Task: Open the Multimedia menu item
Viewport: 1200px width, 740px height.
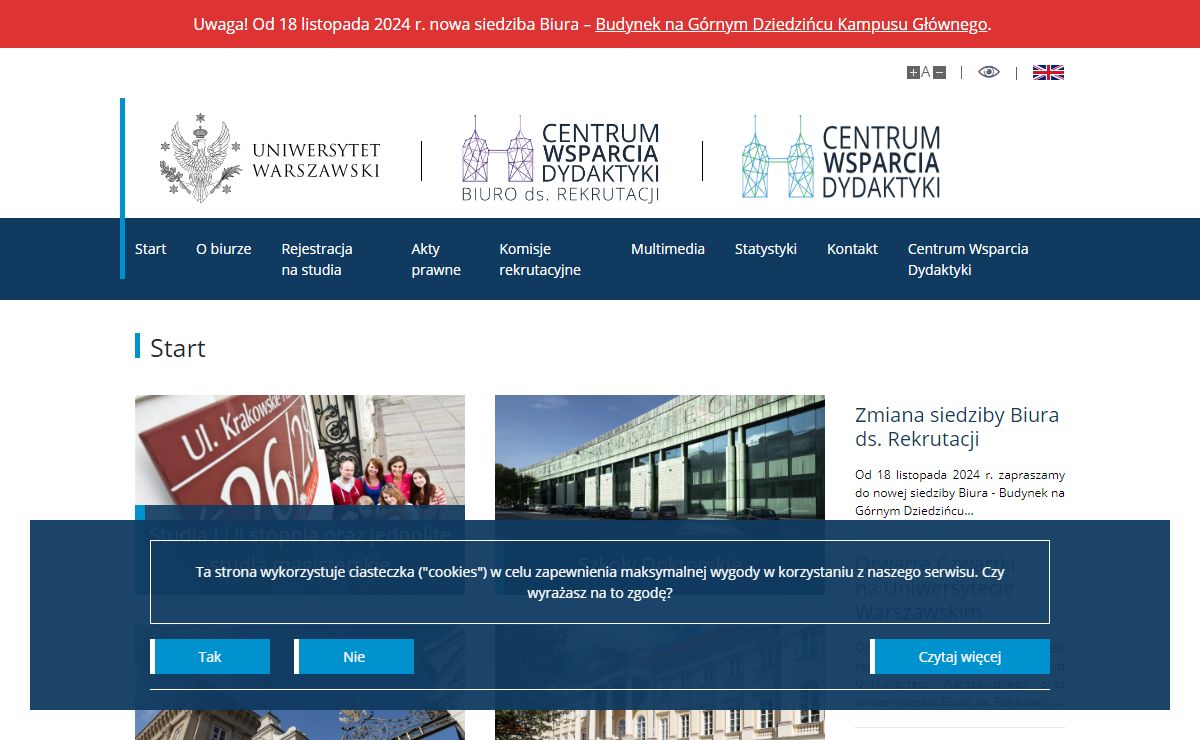Action: coord(668,249)
